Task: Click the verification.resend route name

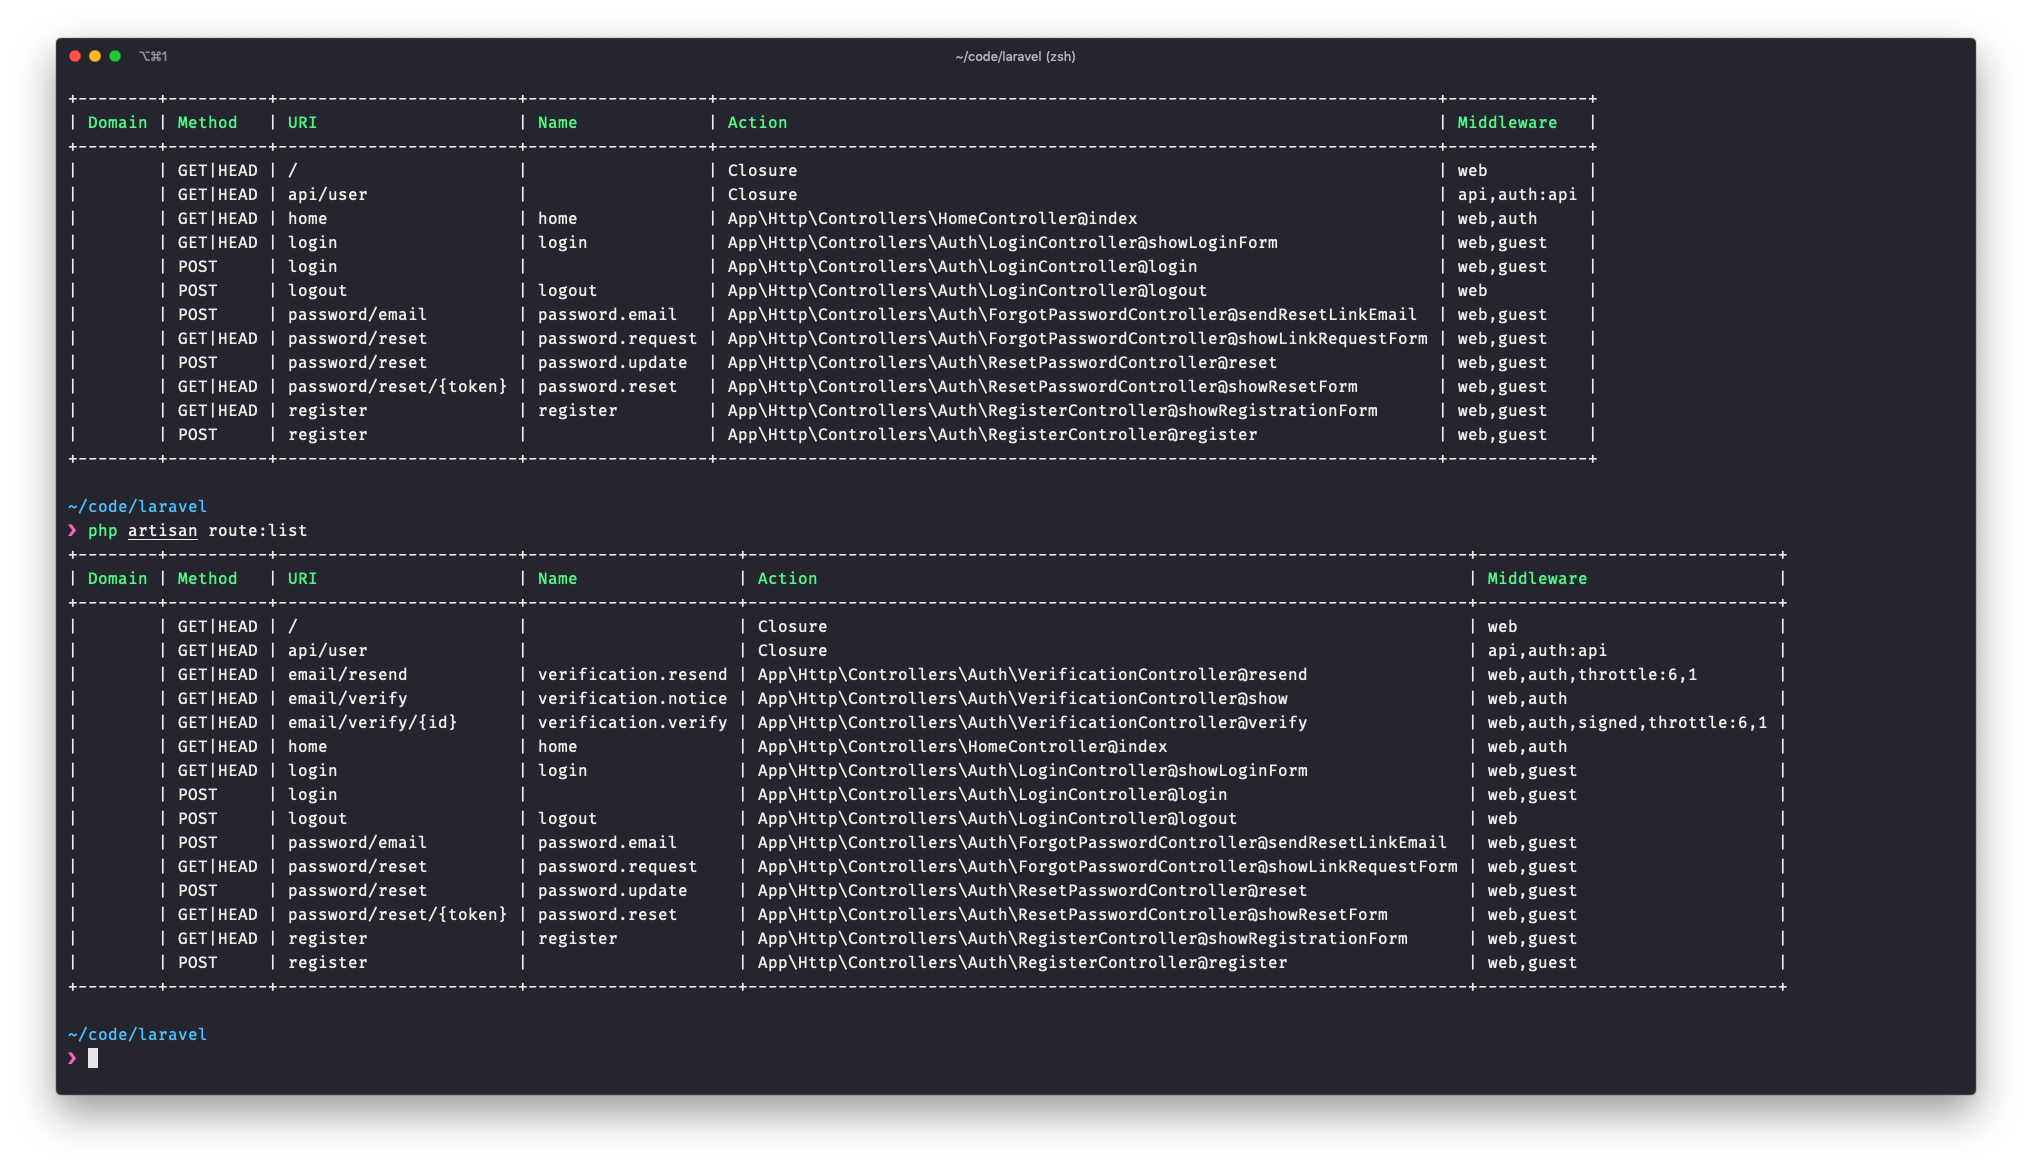Action: coord(632,675)
